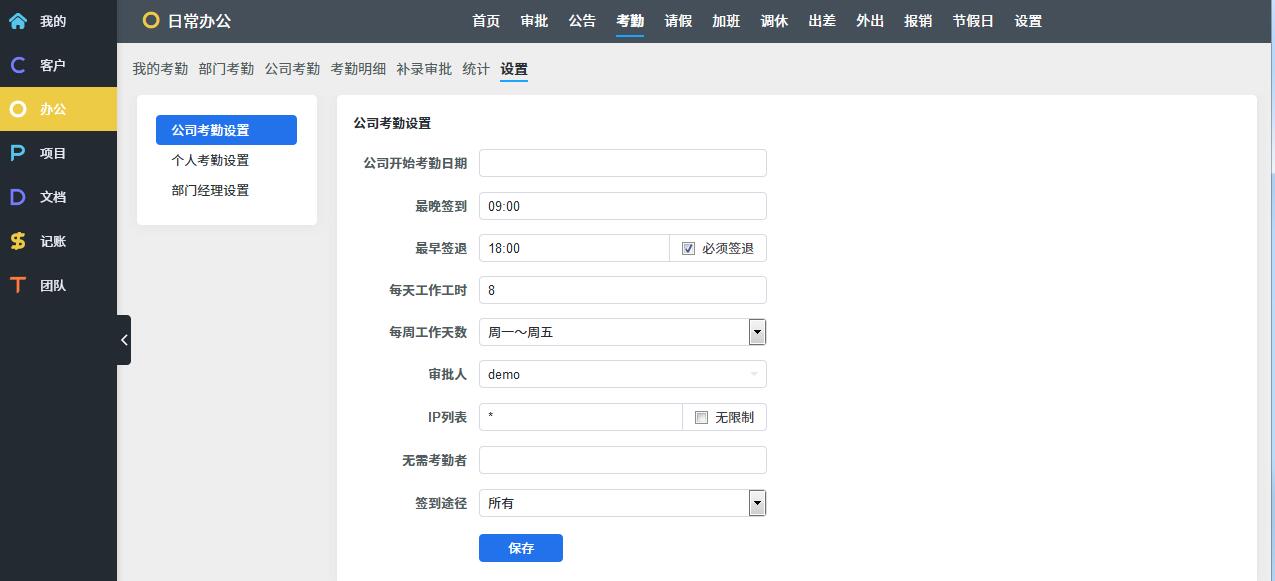Click the blue 保存 button
Screen dimensions: 1275x581
(521, 548)
